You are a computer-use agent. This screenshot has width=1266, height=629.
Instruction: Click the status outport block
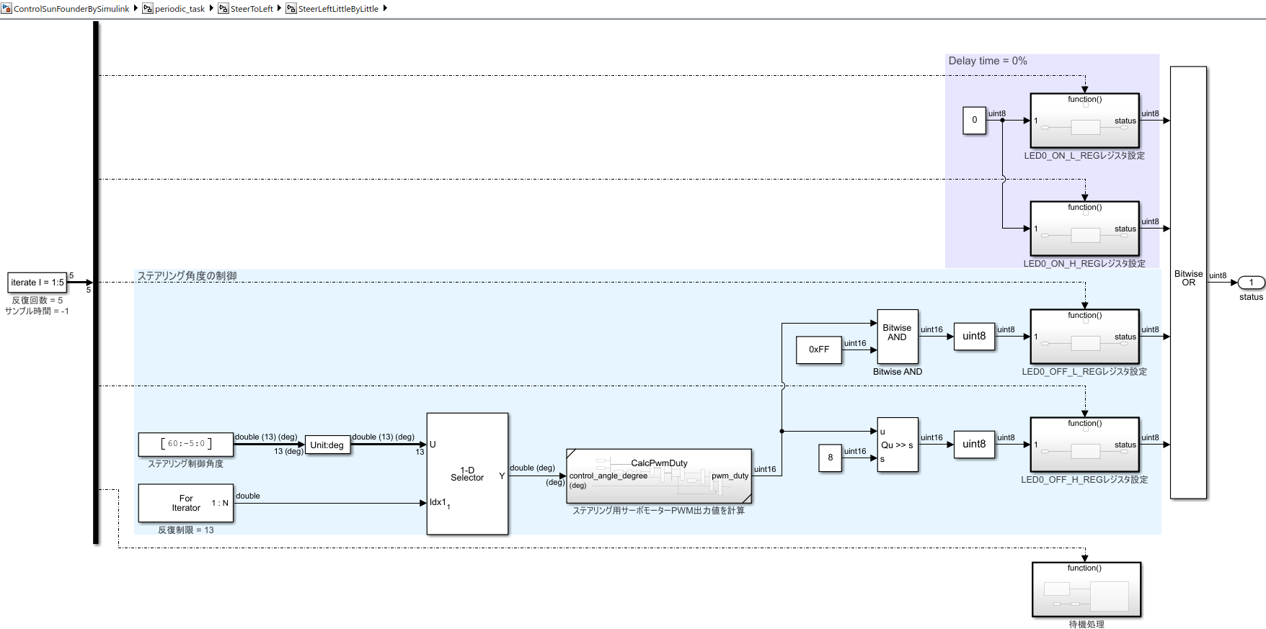coord(1251,283)
